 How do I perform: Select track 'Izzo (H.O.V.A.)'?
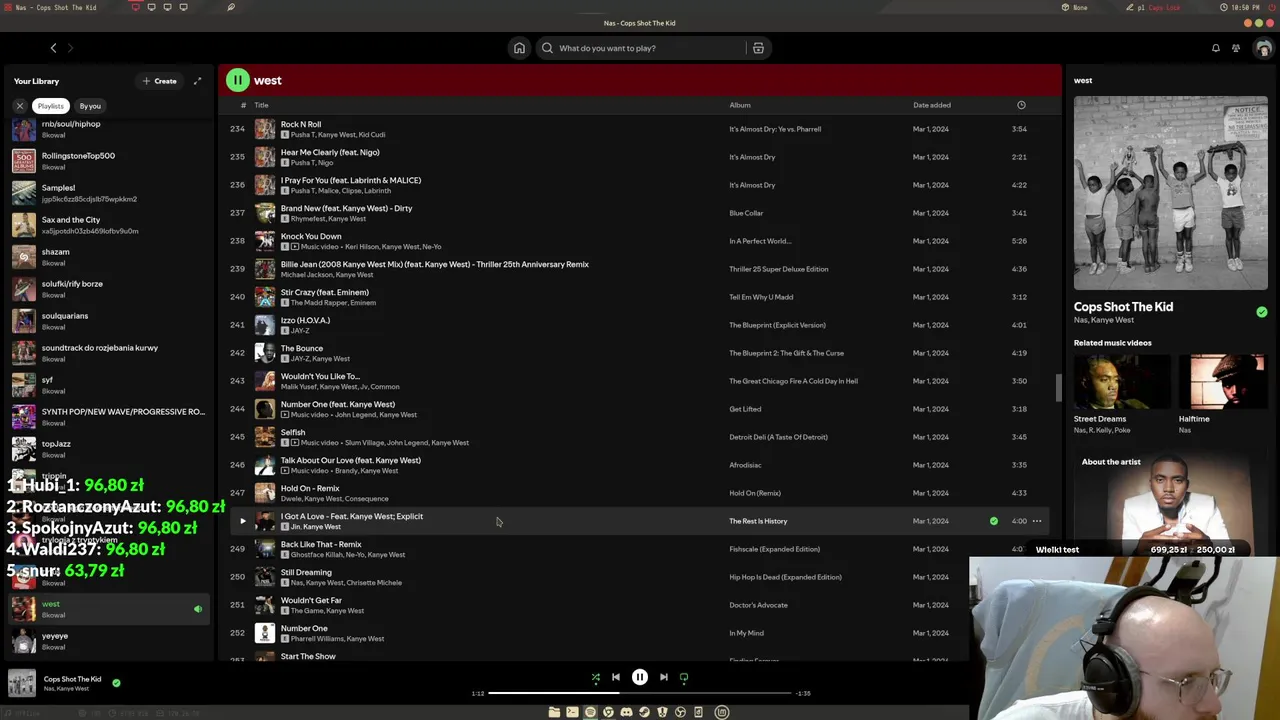[640, 325]
